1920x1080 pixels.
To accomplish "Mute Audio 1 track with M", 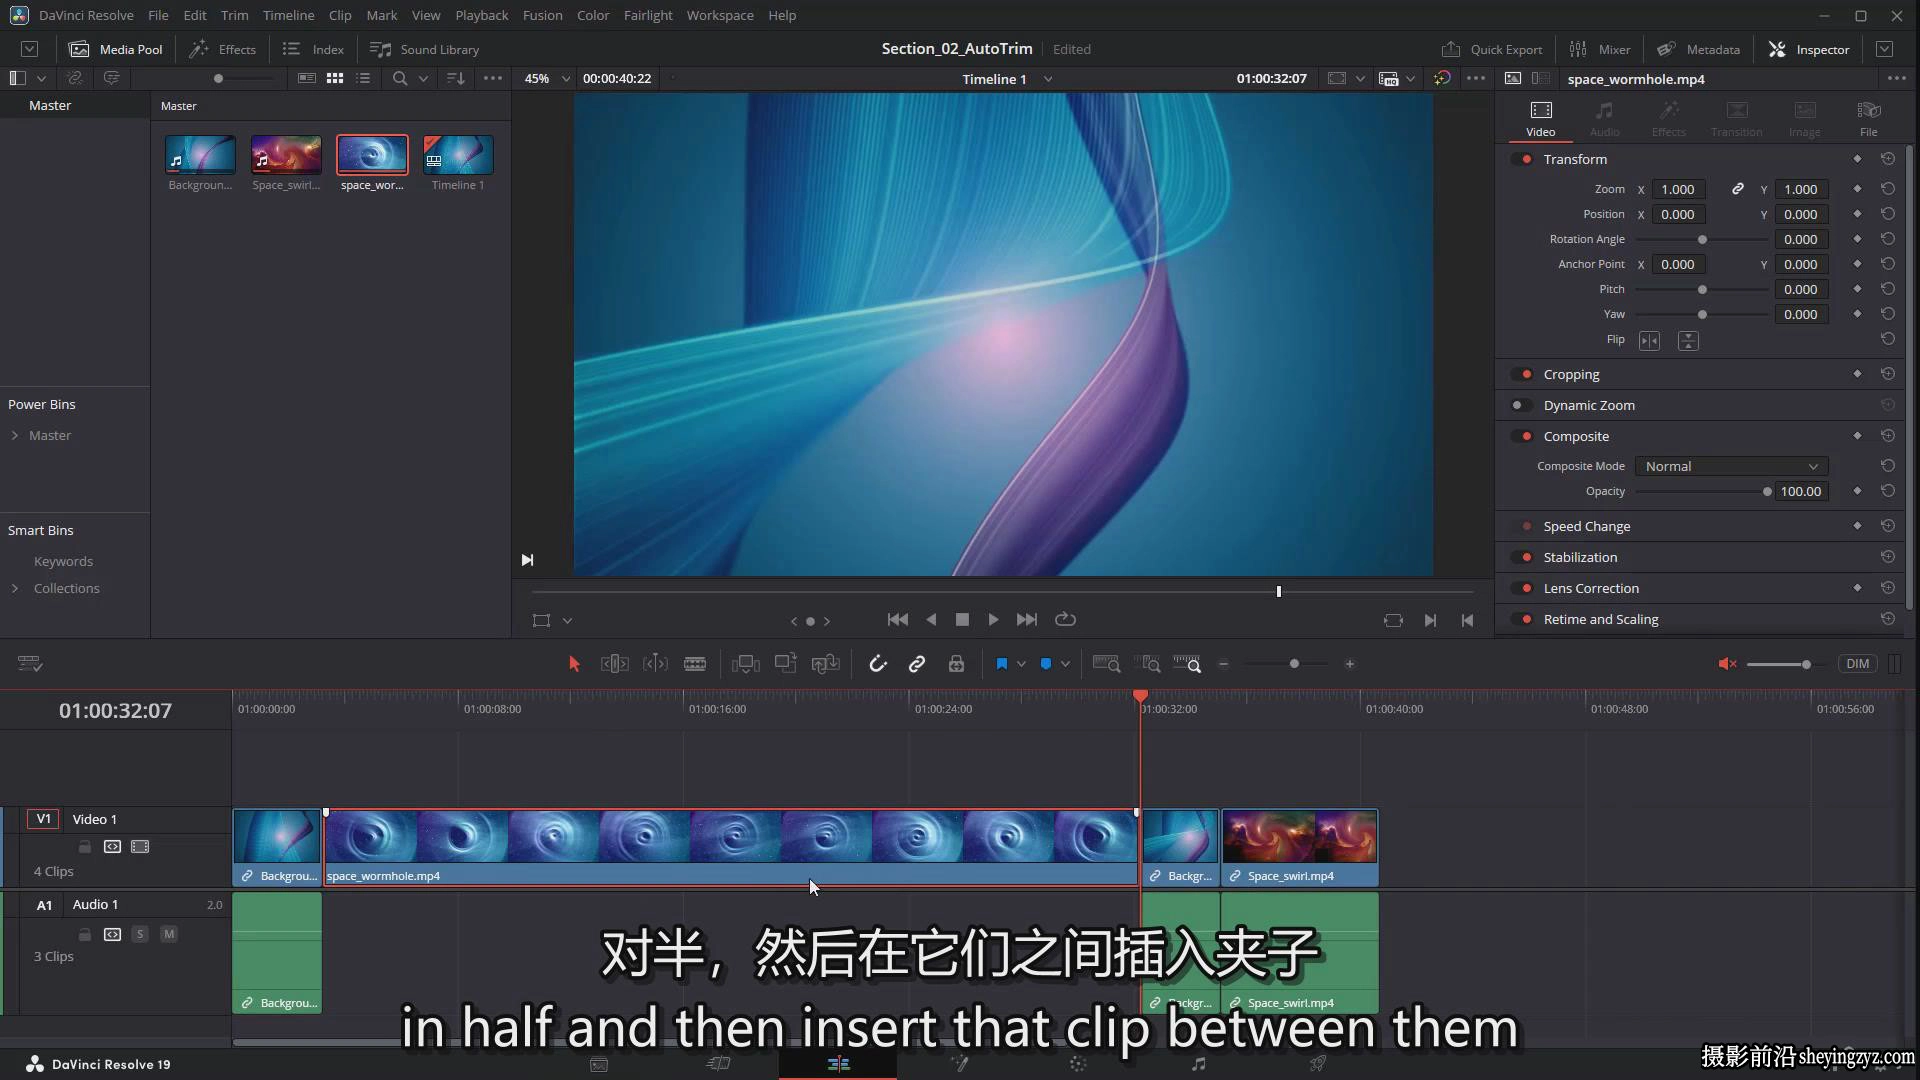I will (169, 934).
